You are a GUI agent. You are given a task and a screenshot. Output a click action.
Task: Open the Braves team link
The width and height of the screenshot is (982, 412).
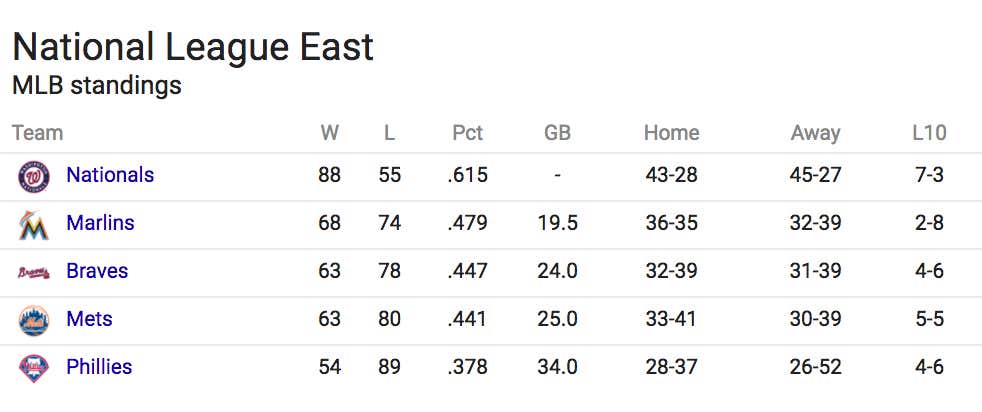click(x=97, y=271)
